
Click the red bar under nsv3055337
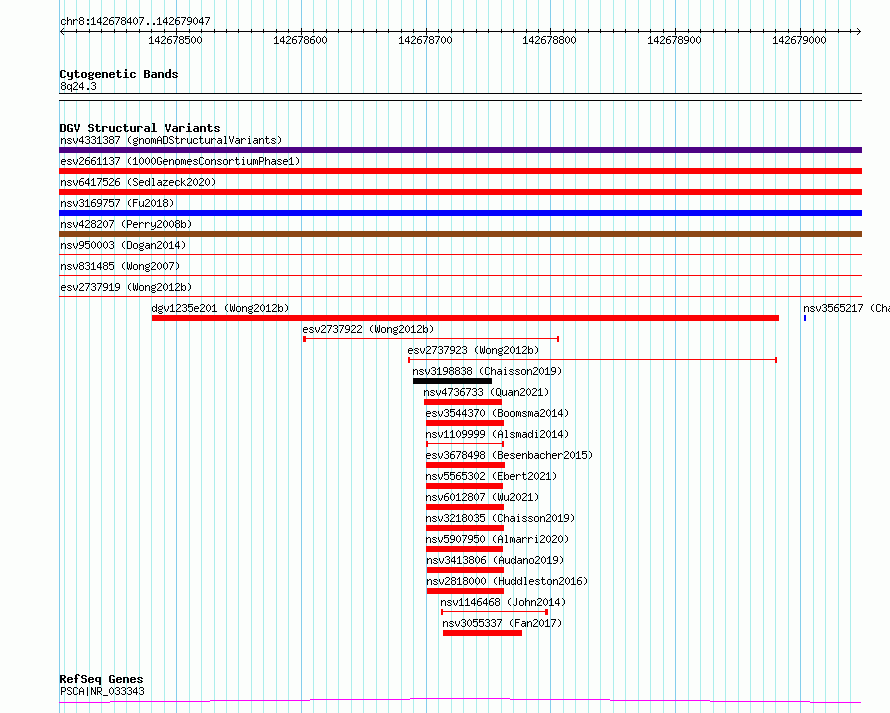(x=482, y=633)
